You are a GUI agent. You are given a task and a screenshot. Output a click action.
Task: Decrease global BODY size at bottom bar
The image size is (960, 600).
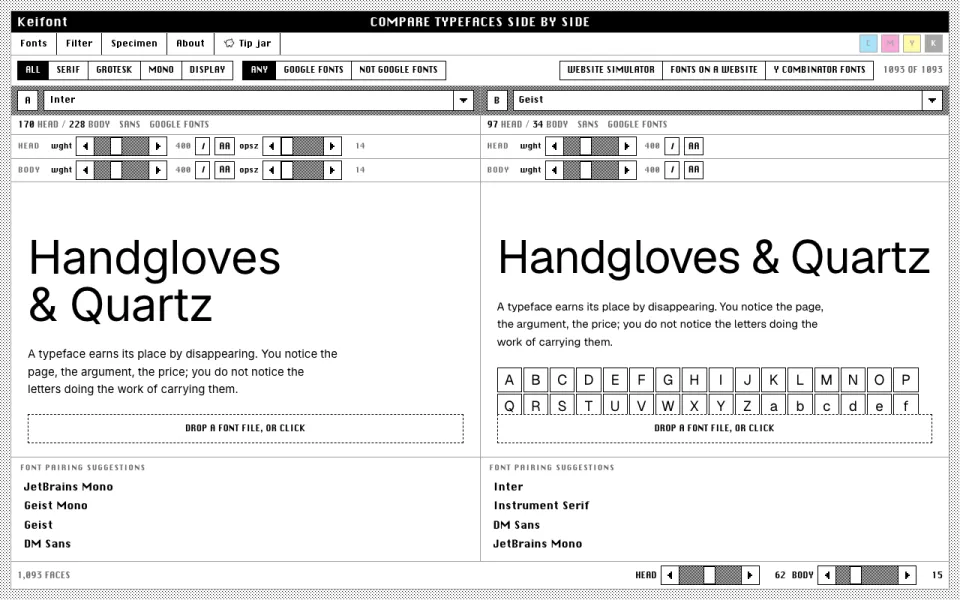click(x=827, y=576)
